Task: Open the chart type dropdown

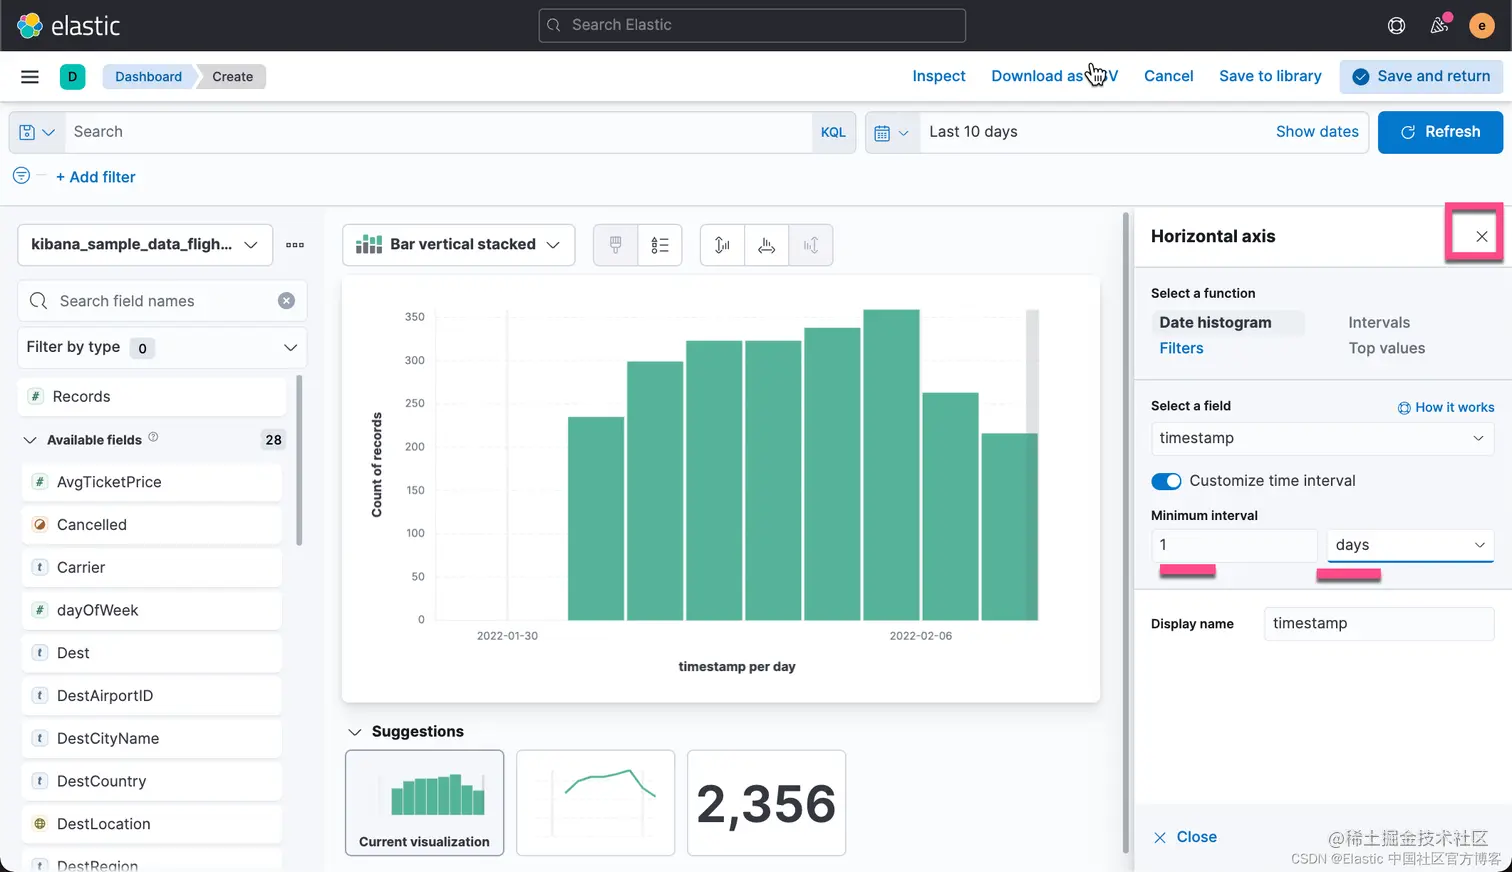Action: click(x=459, y=245)
